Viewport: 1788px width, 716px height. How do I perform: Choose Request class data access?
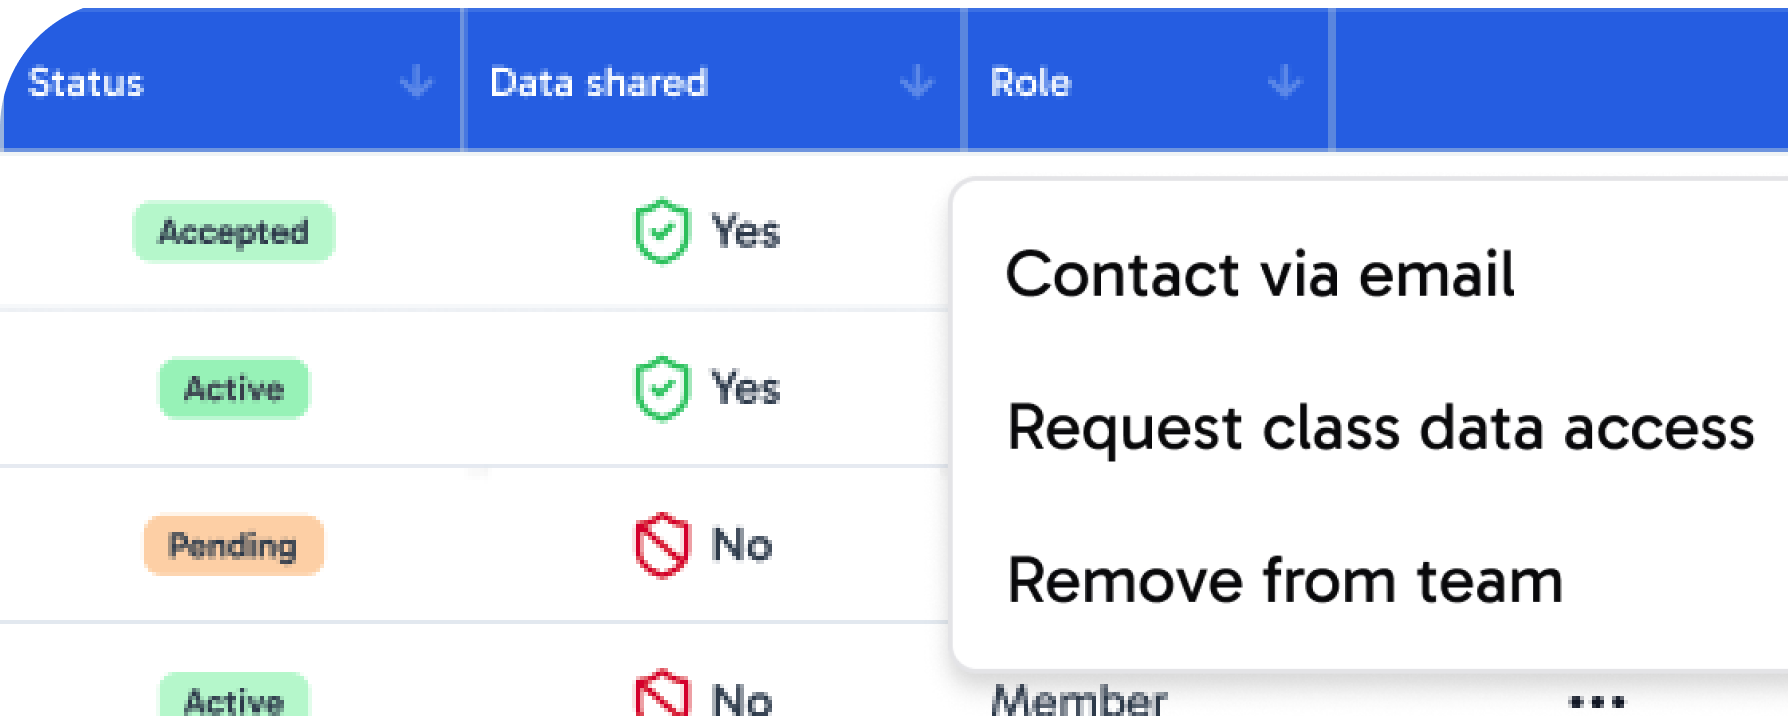[x=1380, y=428]
